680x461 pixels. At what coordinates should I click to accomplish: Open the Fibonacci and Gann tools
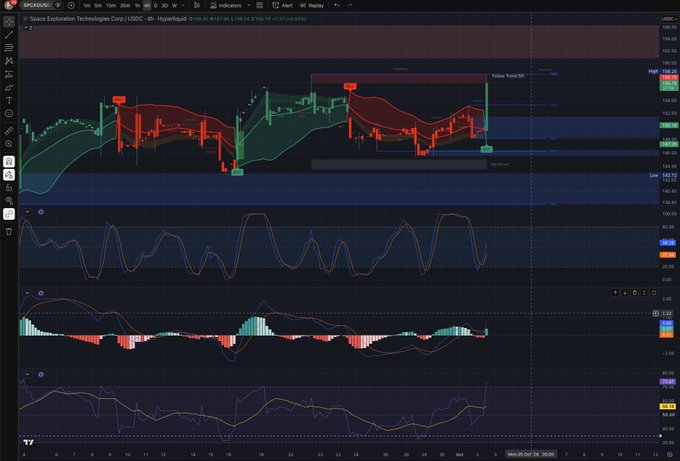point(9,48)
